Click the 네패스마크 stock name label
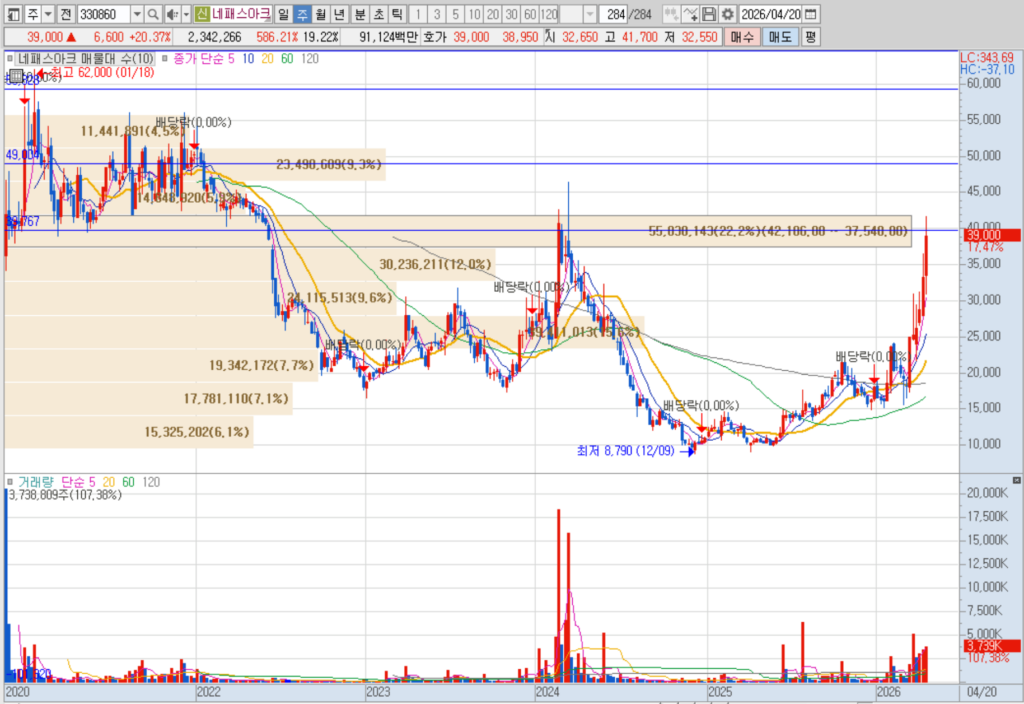 pos(241,14)
